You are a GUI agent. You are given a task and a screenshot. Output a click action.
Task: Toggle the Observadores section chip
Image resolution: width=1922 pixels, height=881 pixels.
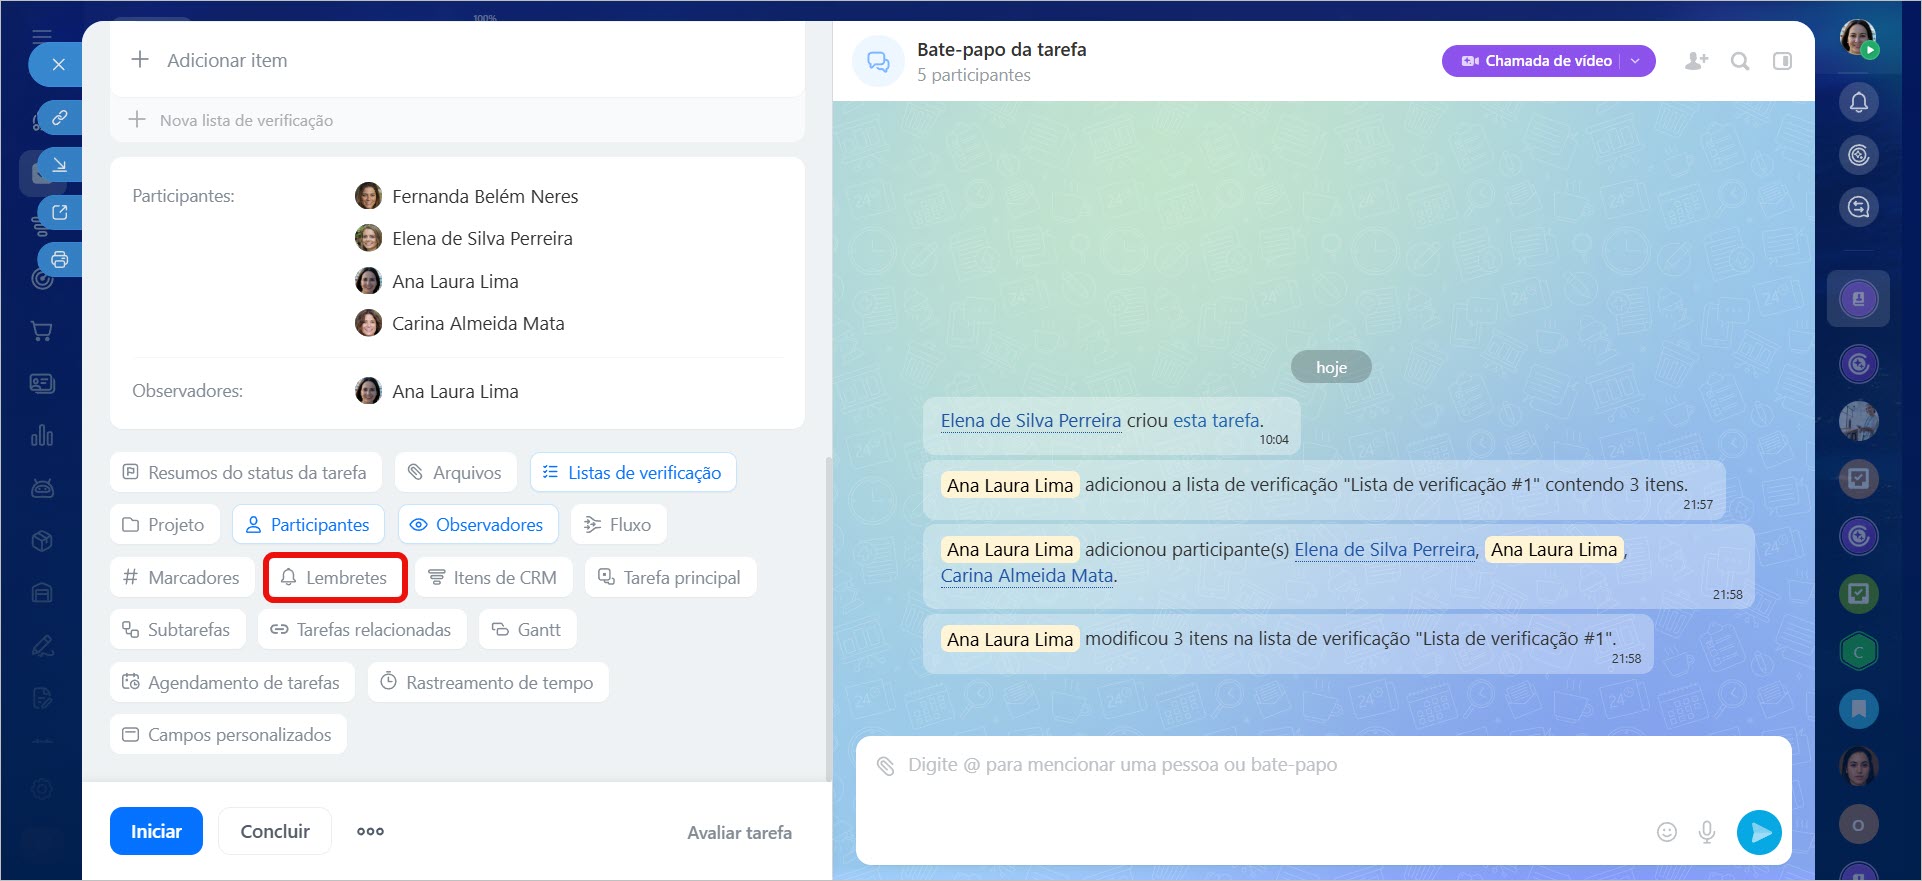coord(476,525)
